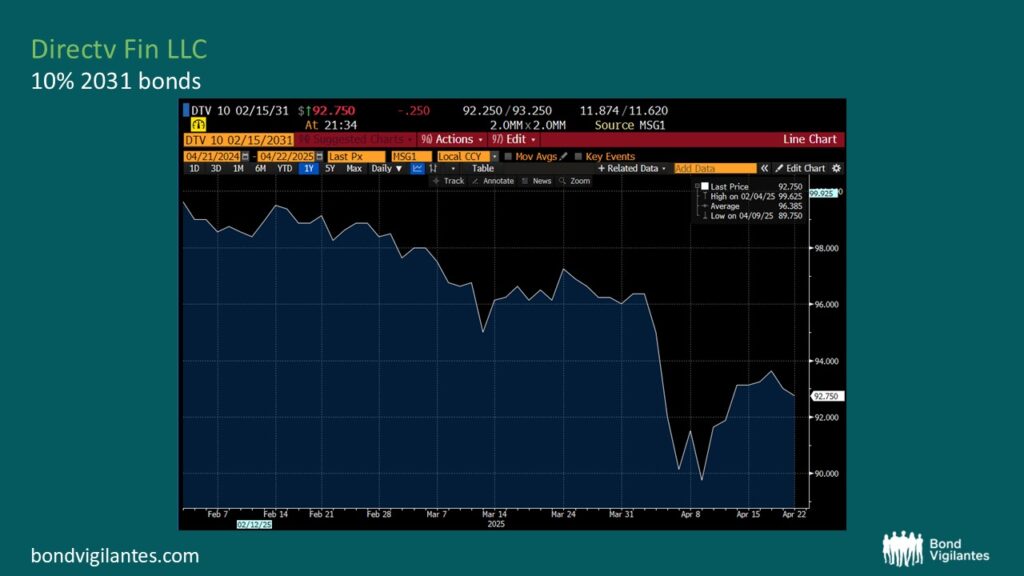Click the Mov Avgs pencil edit icon
The height and width of the screenshot is (576, 1024).
click(x=564, y=156)
